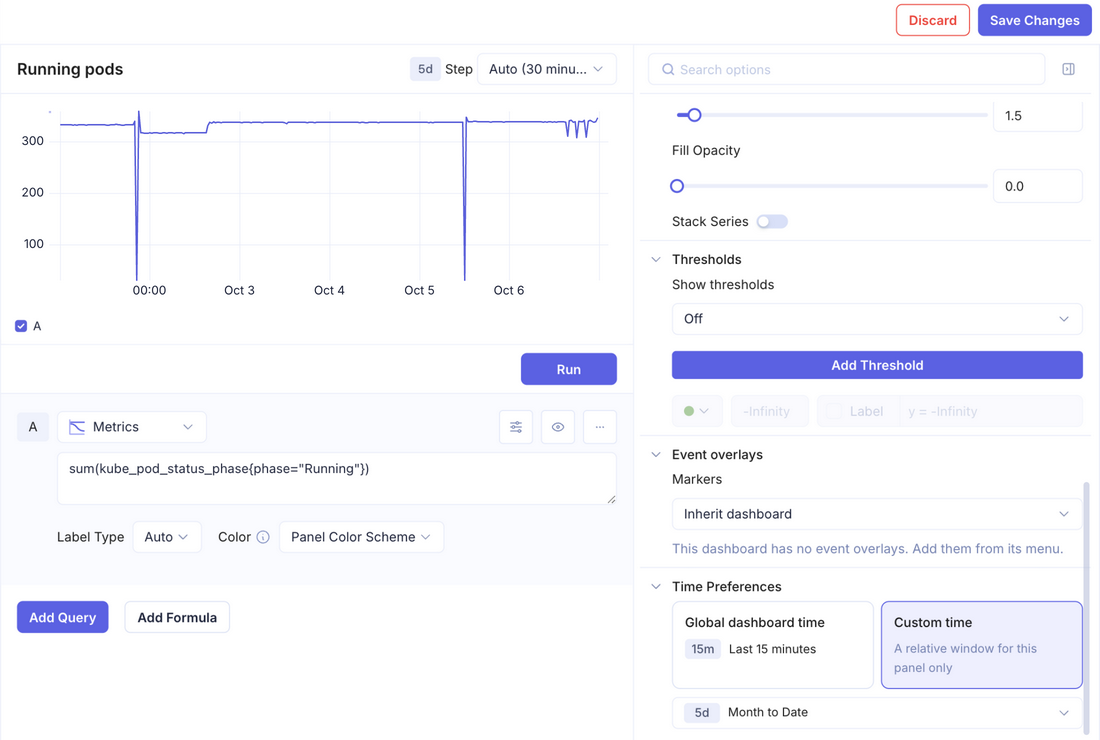Open query A options sliders icon
Image resolution: width=1100 pixels, height=740 pixels.
tap(516, 427)
